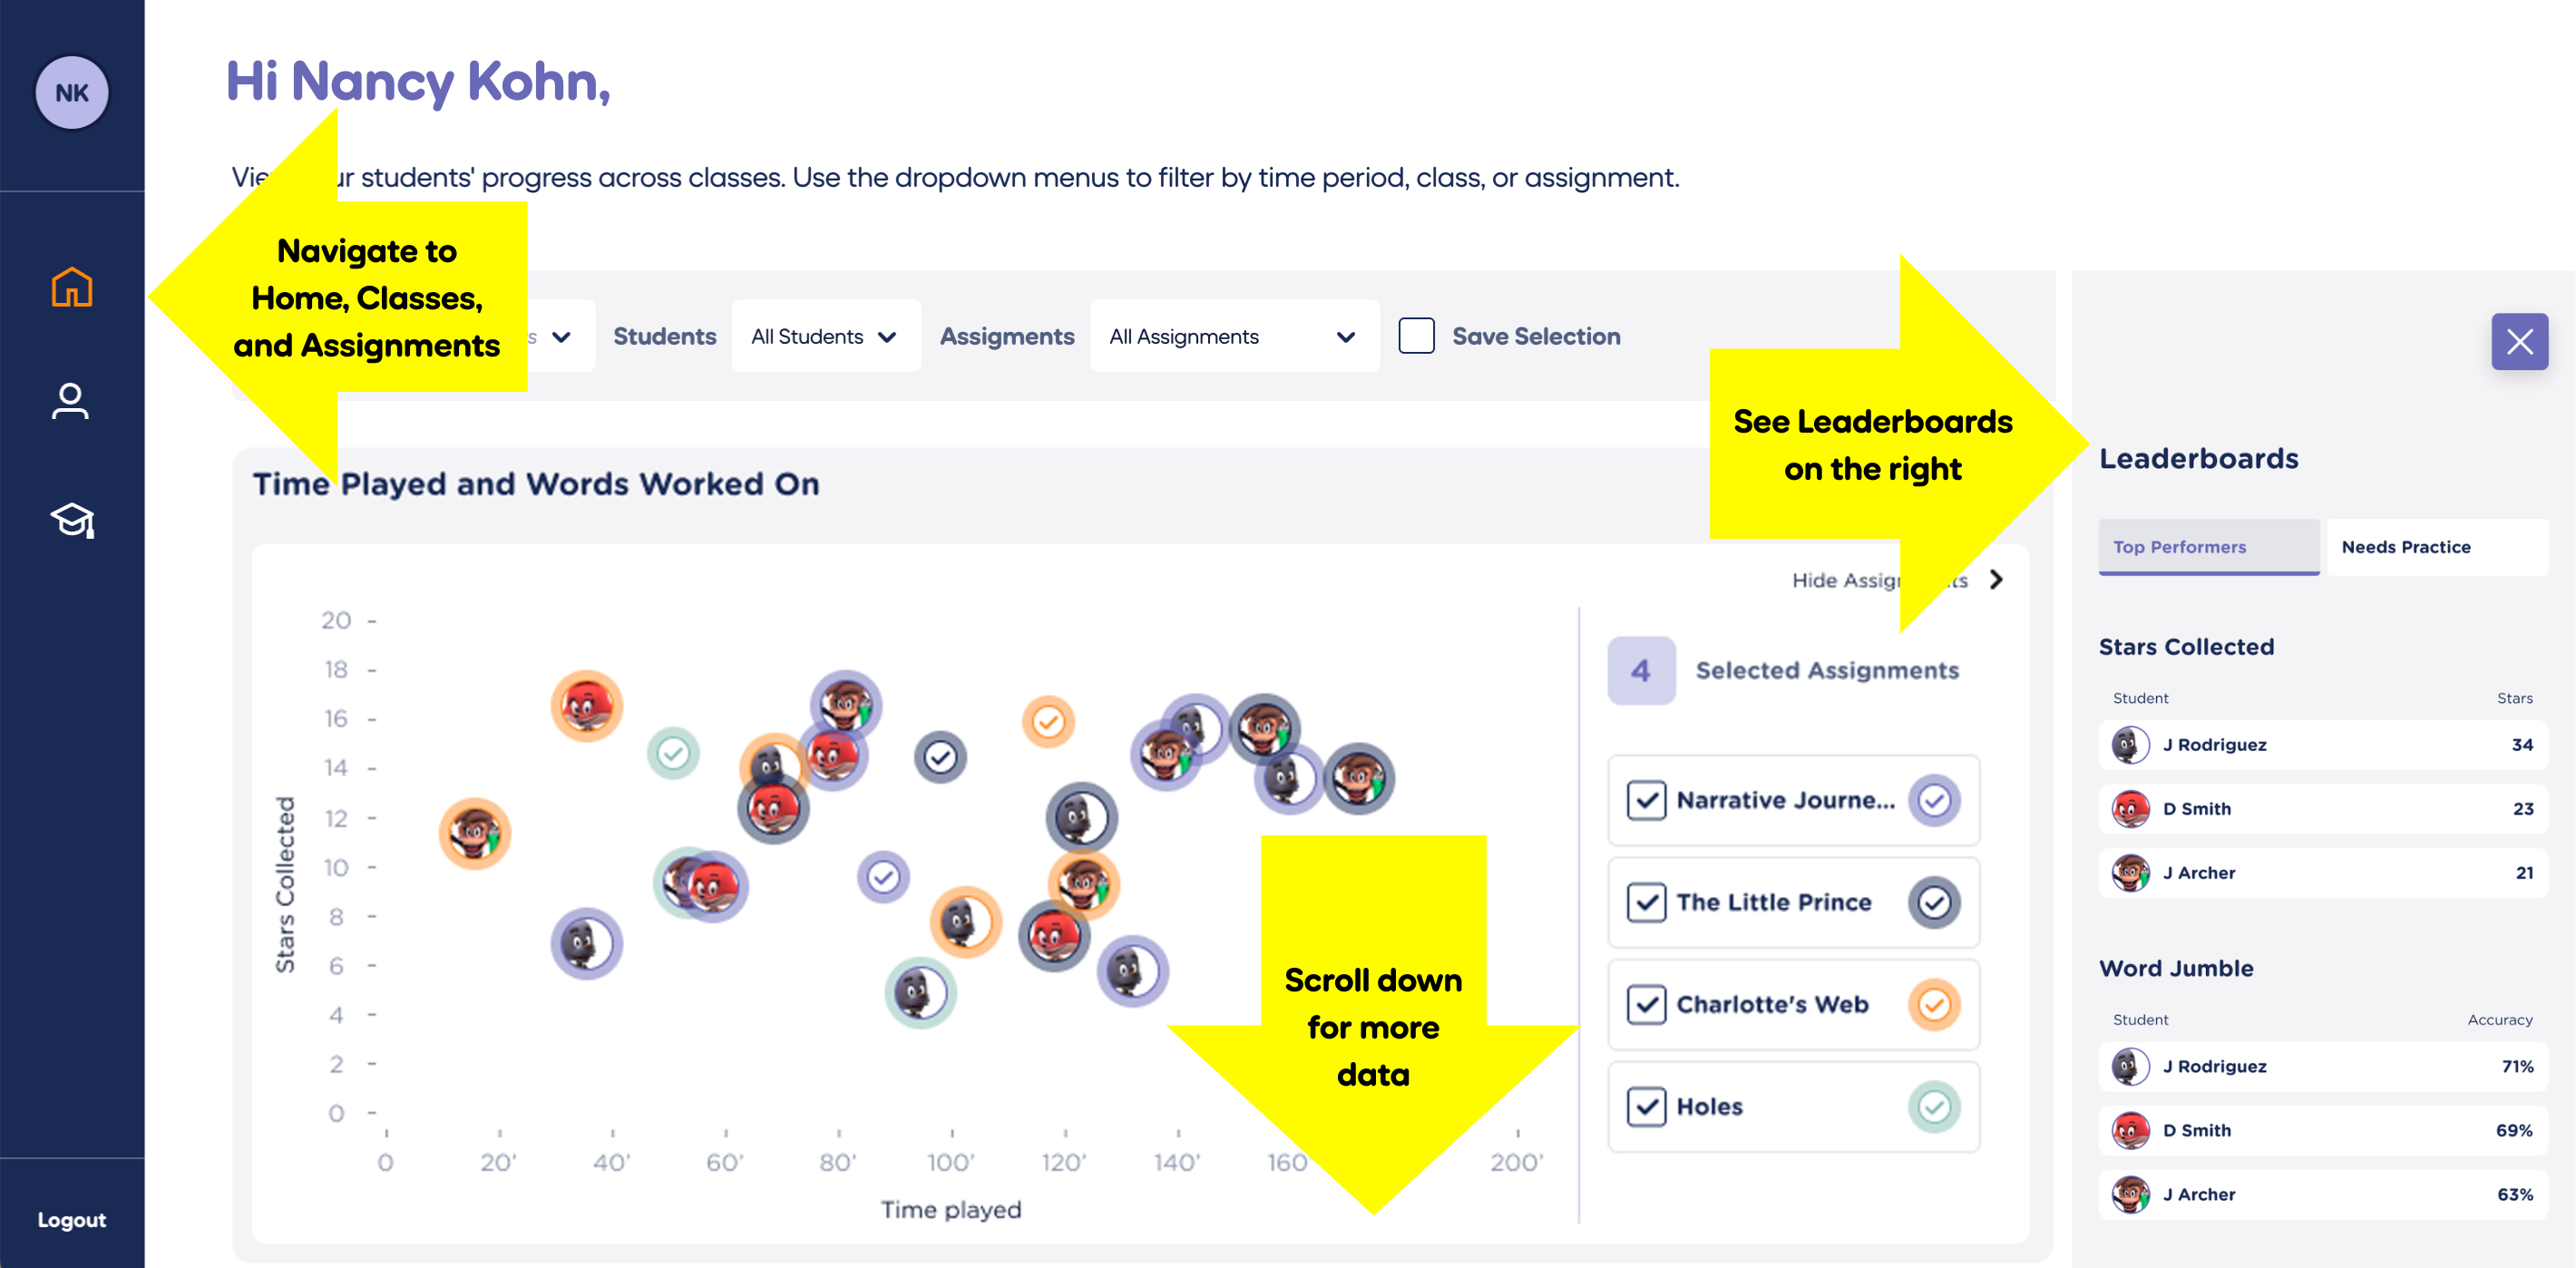The image size is (2576, 1268).
Task: Click the NK user avatar
Action: (x=72, y=93)
